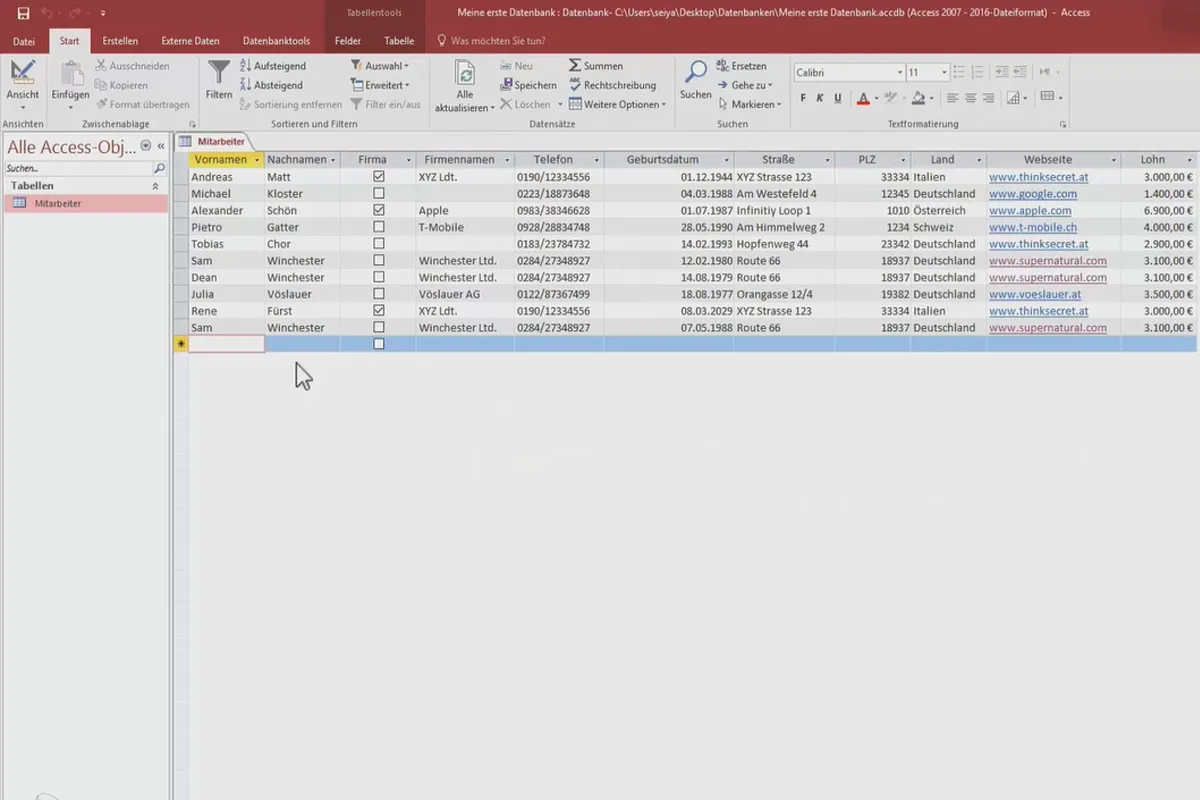Screen dimensions: 1200x800
Task: Click the navigation pane Suchen field
Action: [79, 169]
